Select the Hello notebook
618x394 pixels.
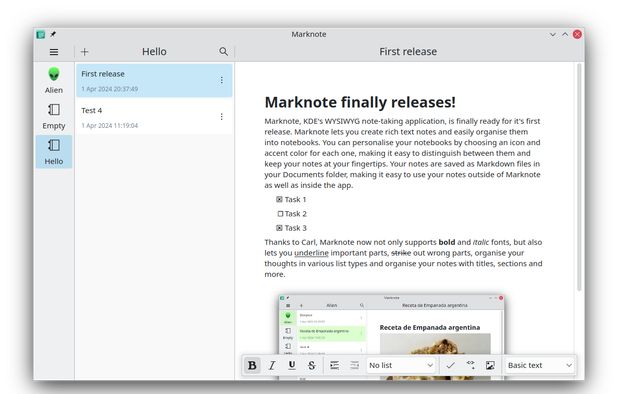tap(54, 152)
